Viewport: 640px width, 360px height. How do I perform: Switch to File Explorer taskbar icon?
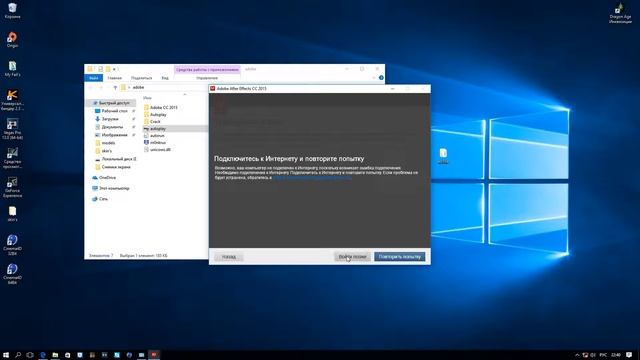[55, 355]
